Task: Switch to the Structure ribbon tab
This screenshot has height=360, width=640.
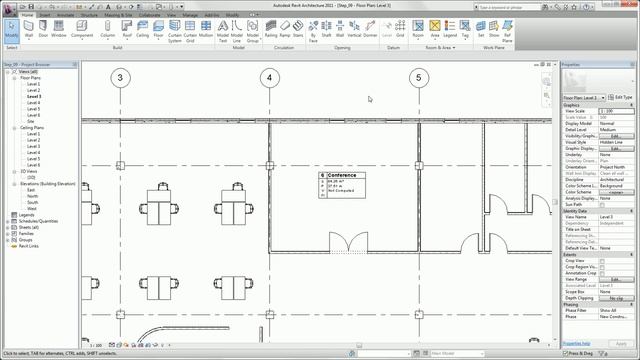Action: (89, 15)
